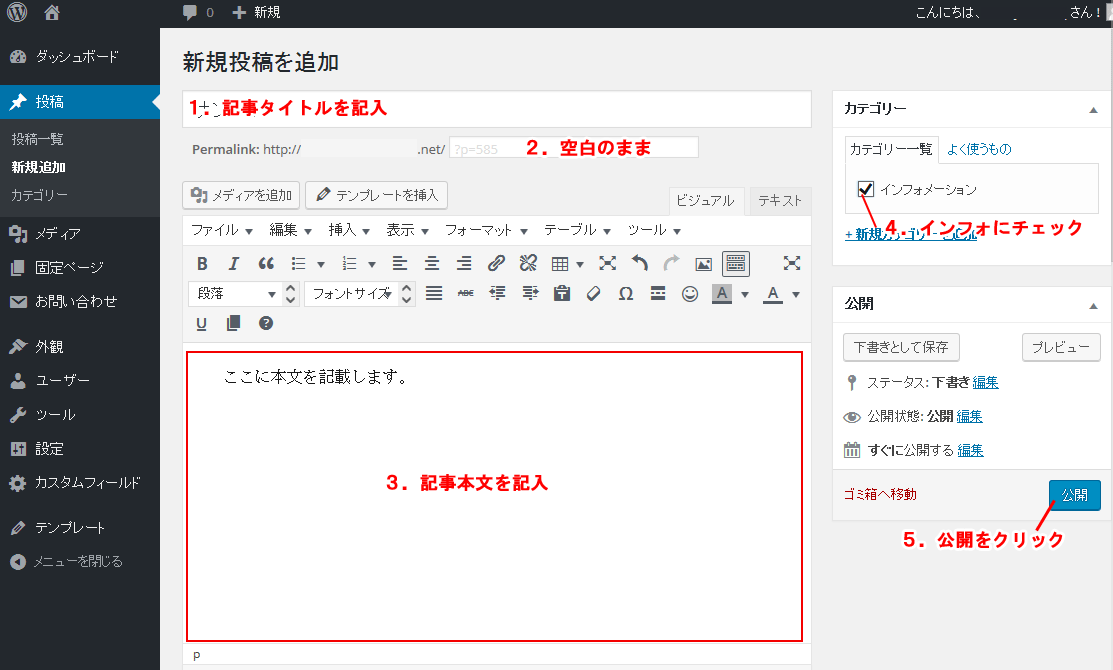
Task: Insert special character with omega icon
Action: coord(626,294)
